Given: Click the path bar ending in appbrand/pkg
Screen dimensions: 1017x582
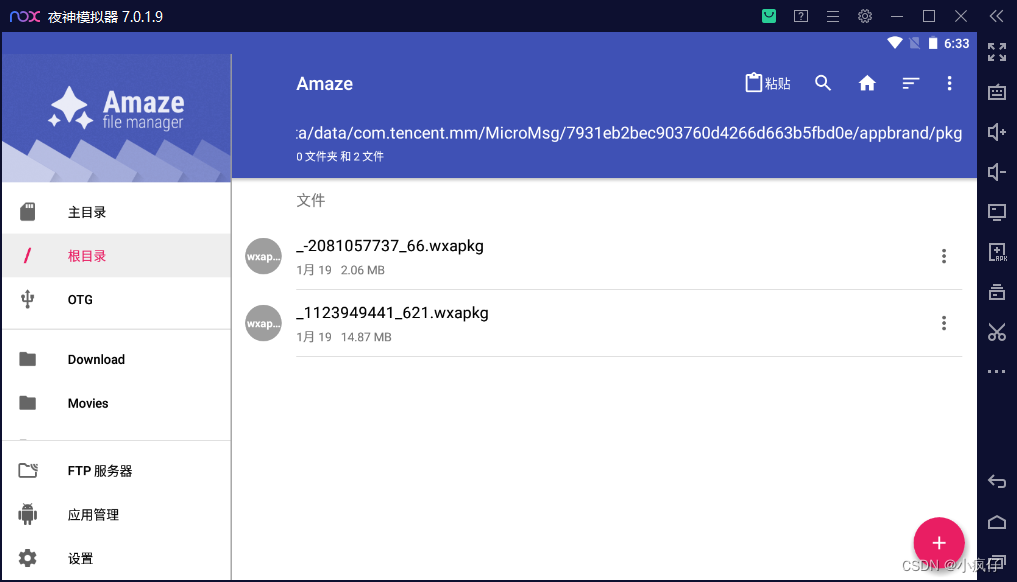Looking at the screenshot, I should point(629,133).
